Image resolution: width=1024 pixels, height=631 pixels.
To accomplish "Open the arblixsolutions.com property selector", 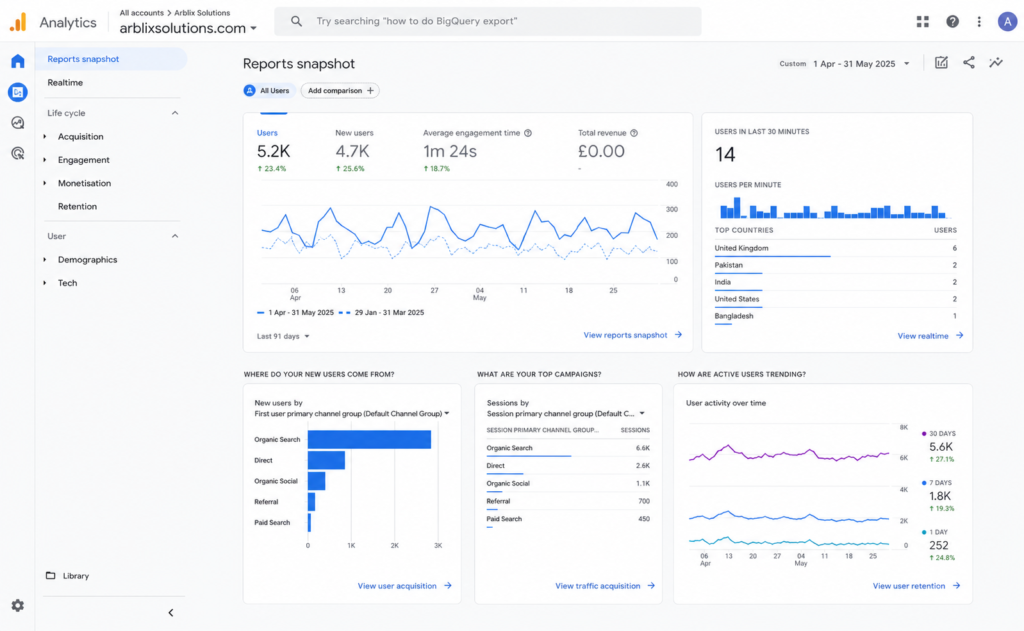I will click(x=188, y=28).
